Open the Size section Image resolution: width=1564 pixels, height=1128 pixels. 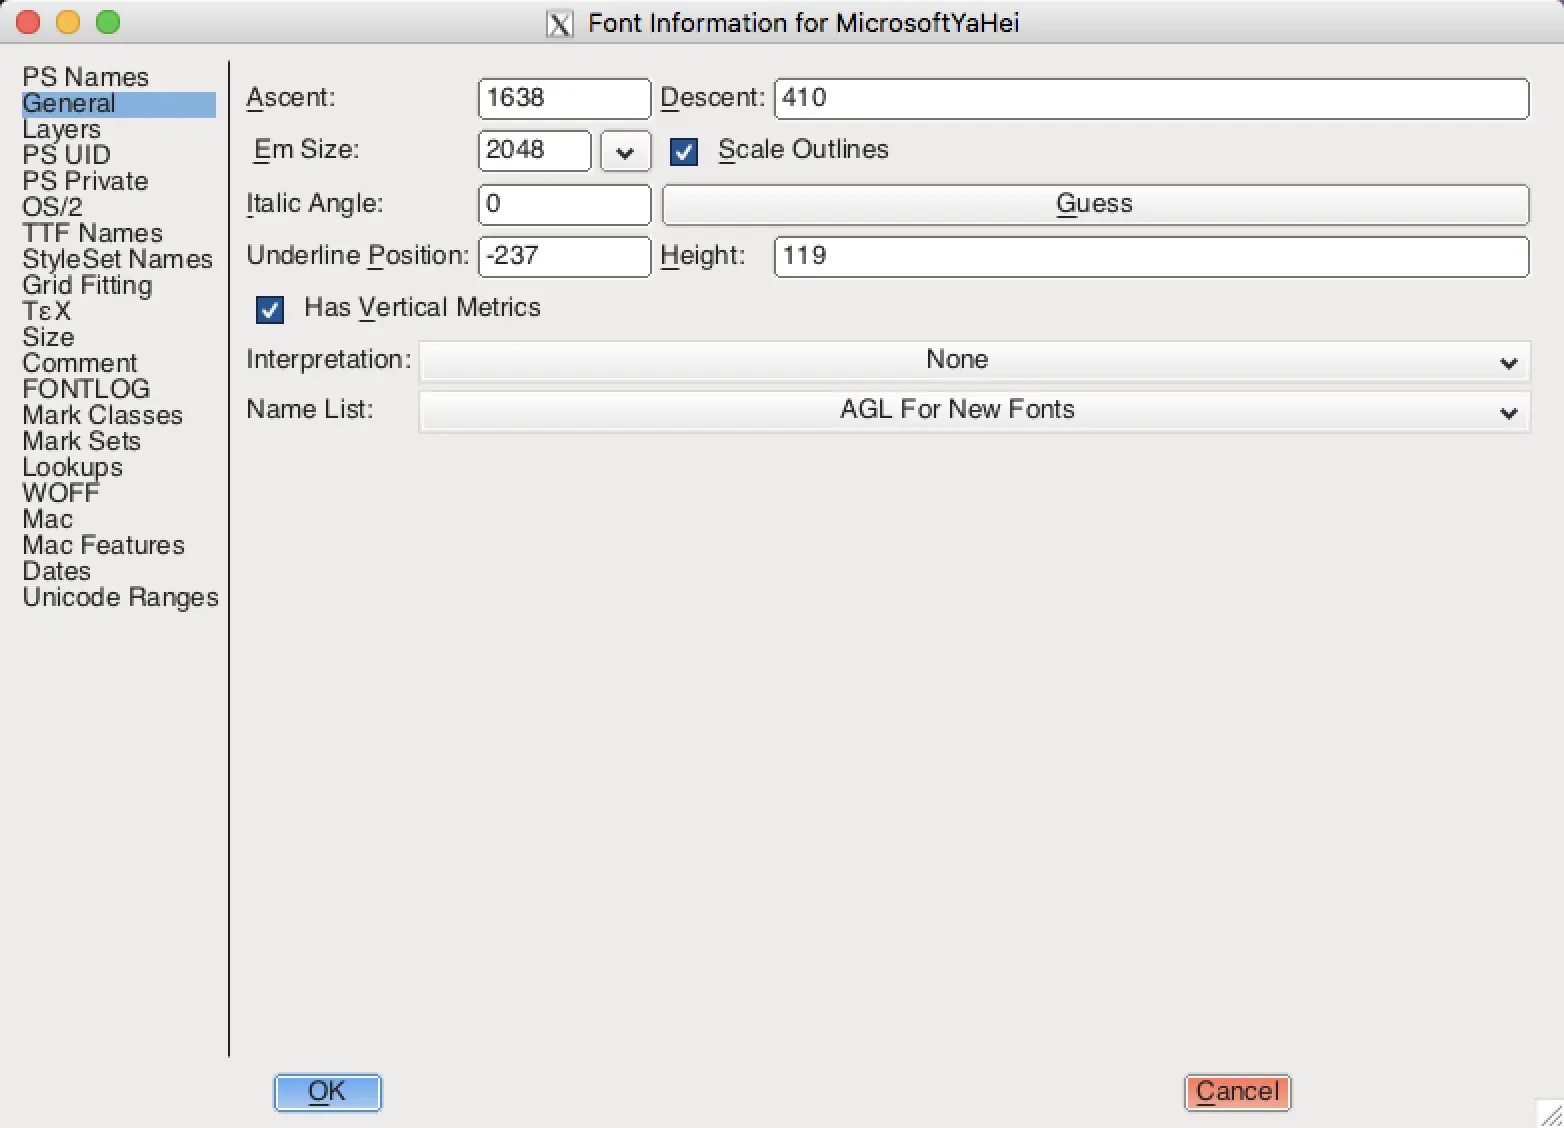(48, 337)
